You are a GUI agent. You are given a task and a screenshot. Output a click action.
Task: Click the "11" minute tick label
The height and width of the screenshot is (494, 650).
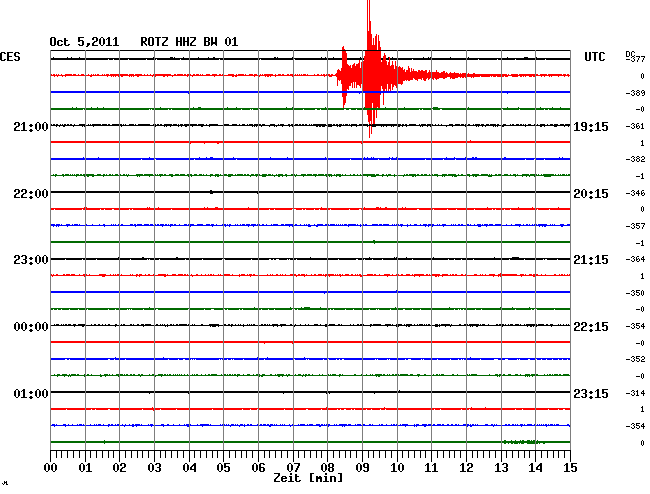point(432,468)
